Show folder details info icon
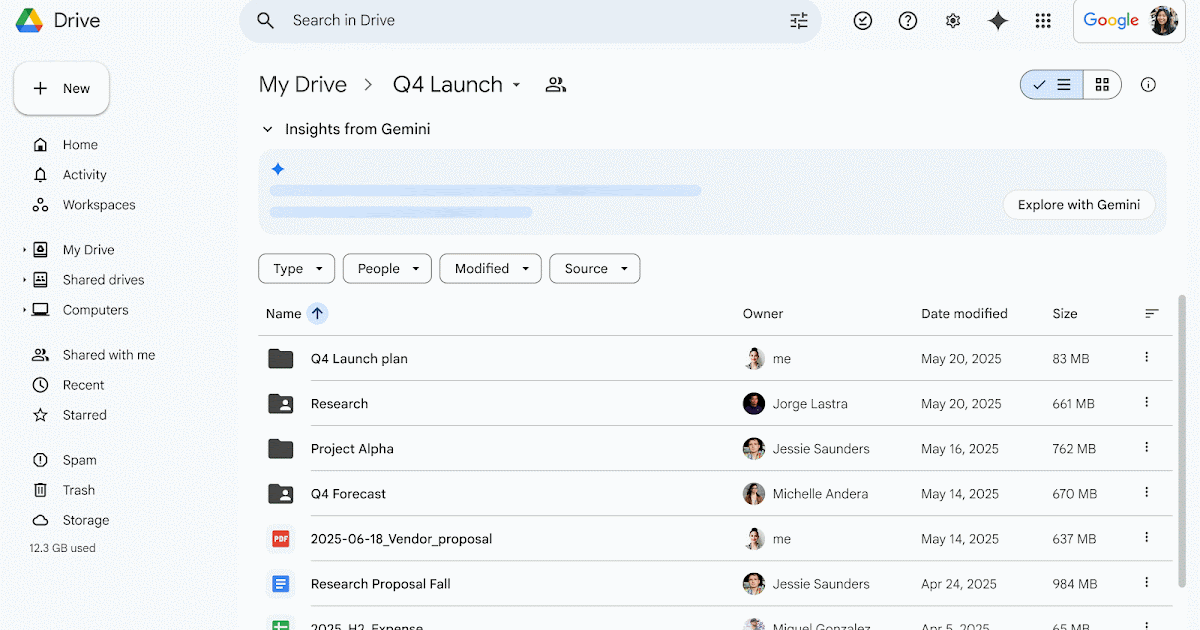 tap(1148, 85)
